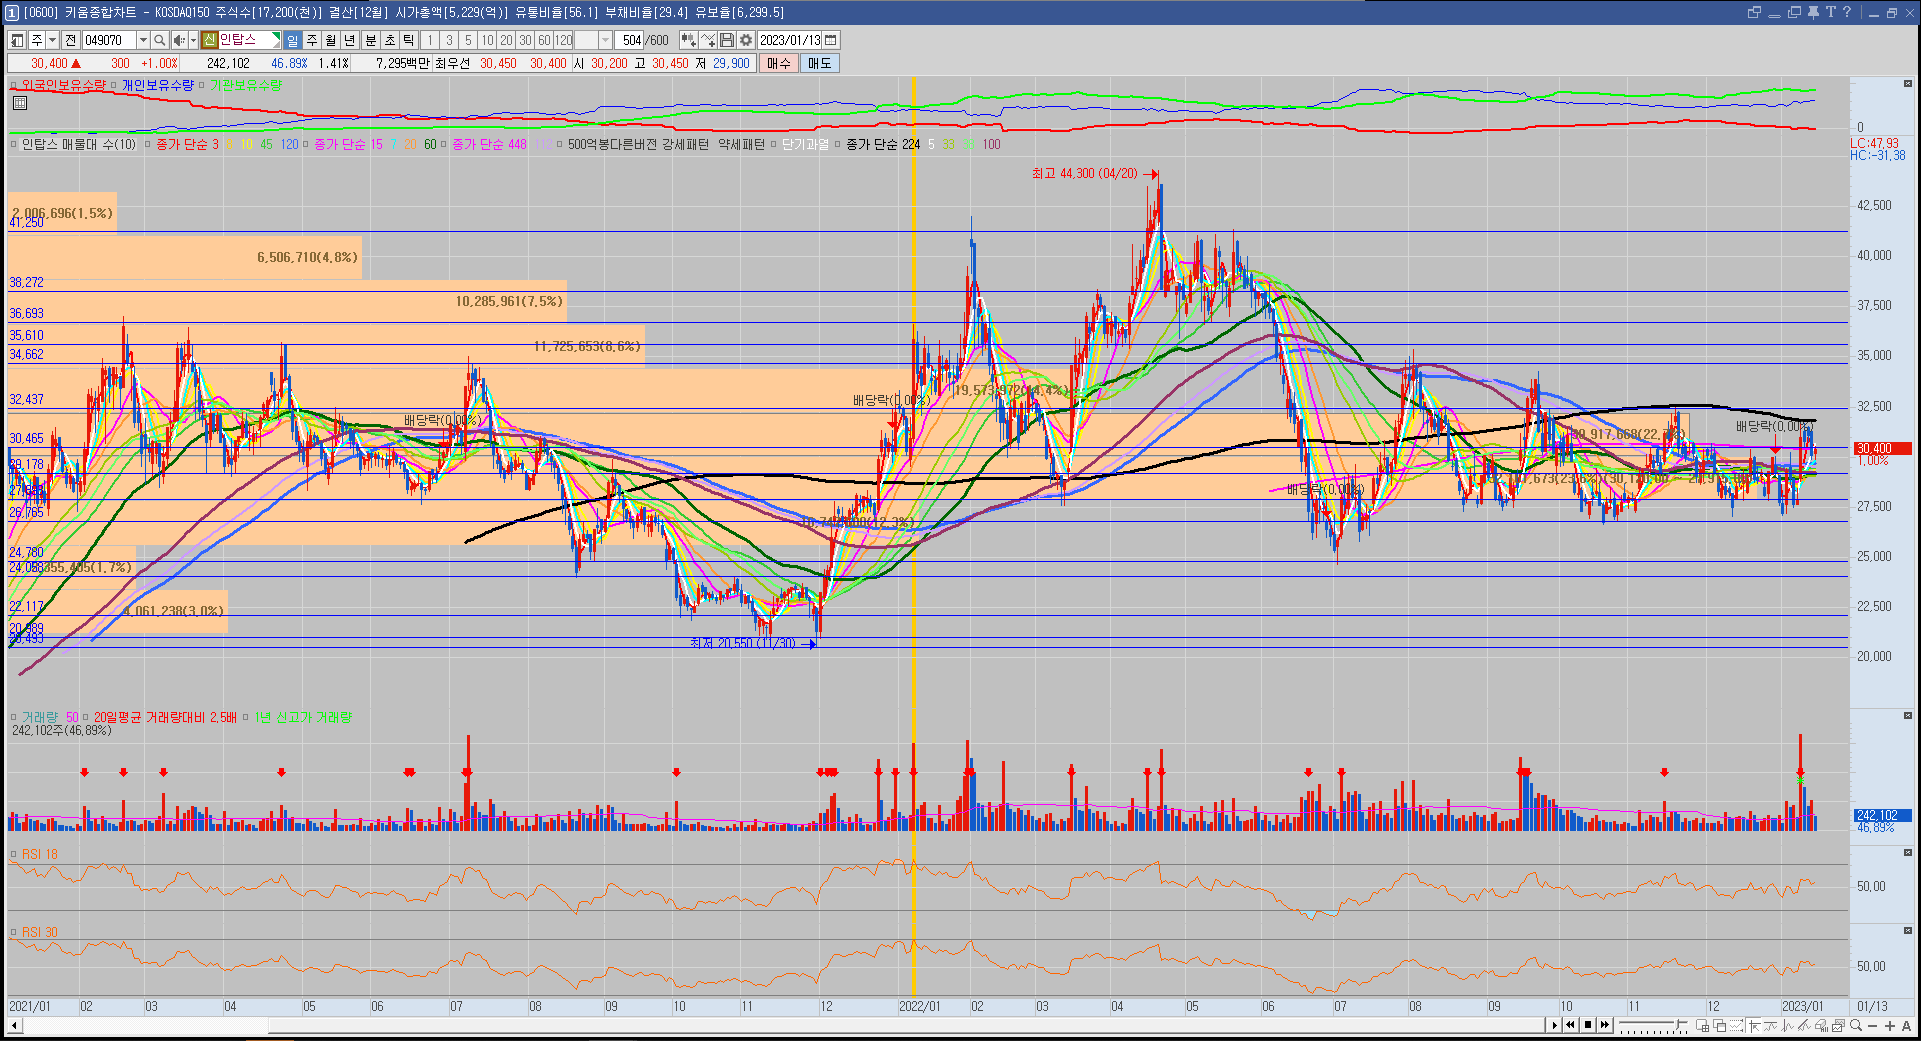The image size is (1921, 1041).
Task: Click the chart layout icon at toolbar start
Action: (17, 40)
